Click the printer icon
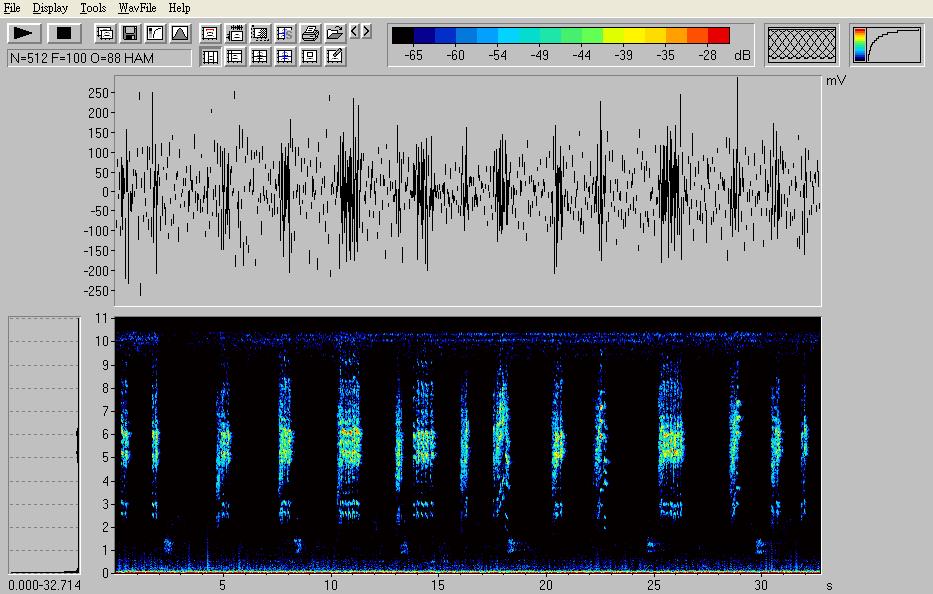933x594 pixels. point(310,33)
